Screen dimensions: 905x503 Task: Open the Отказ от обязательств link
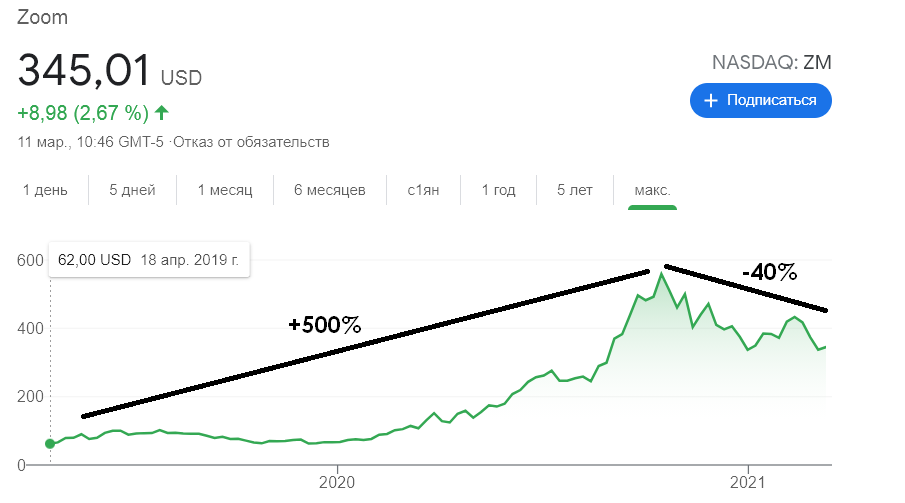(x=251, y=142)
